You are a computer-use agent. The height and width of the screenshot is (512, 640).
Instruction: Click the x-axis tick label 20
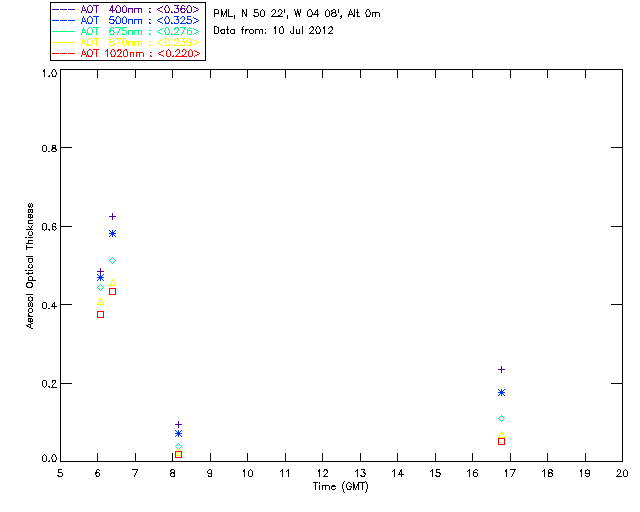[622, 473]
